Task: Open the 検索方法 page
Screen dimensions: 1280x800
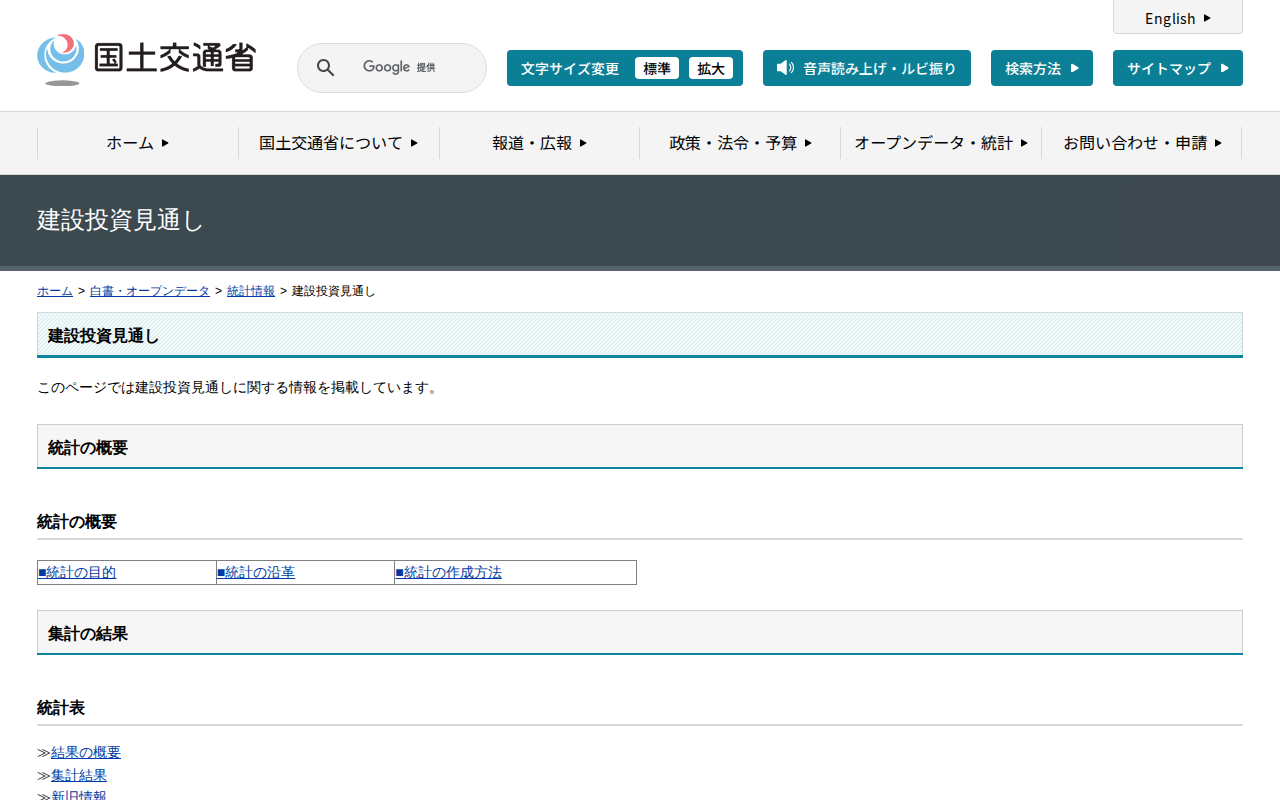Action: [x=1041, y=68]
